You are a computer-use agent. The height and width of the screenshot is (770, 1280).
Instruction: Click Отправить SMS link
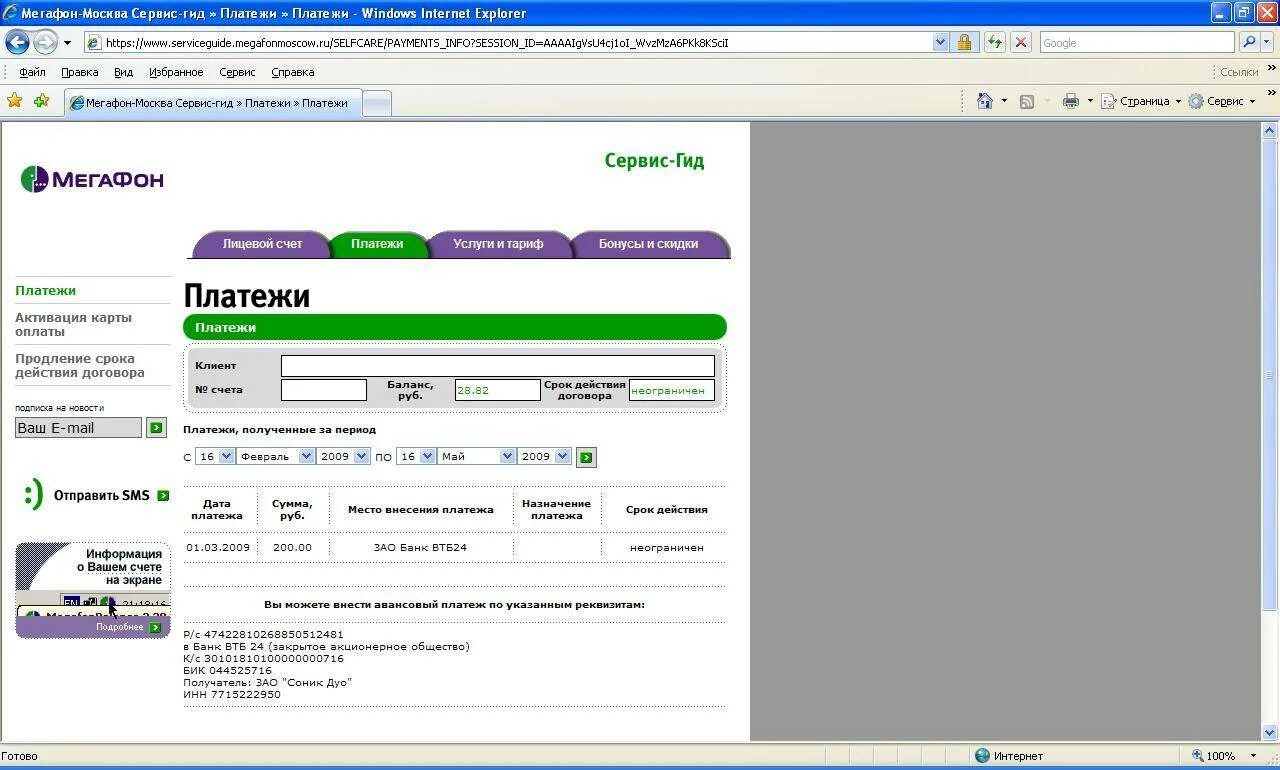(101, 495)
